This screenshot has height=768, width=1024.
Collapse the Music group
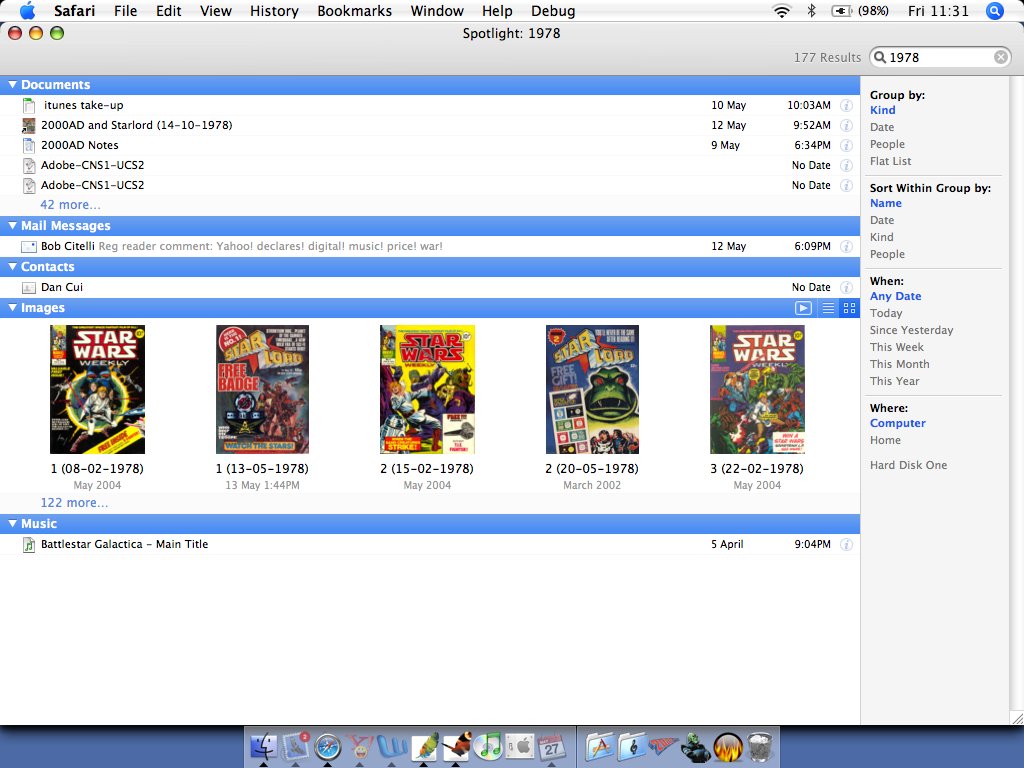12,523
